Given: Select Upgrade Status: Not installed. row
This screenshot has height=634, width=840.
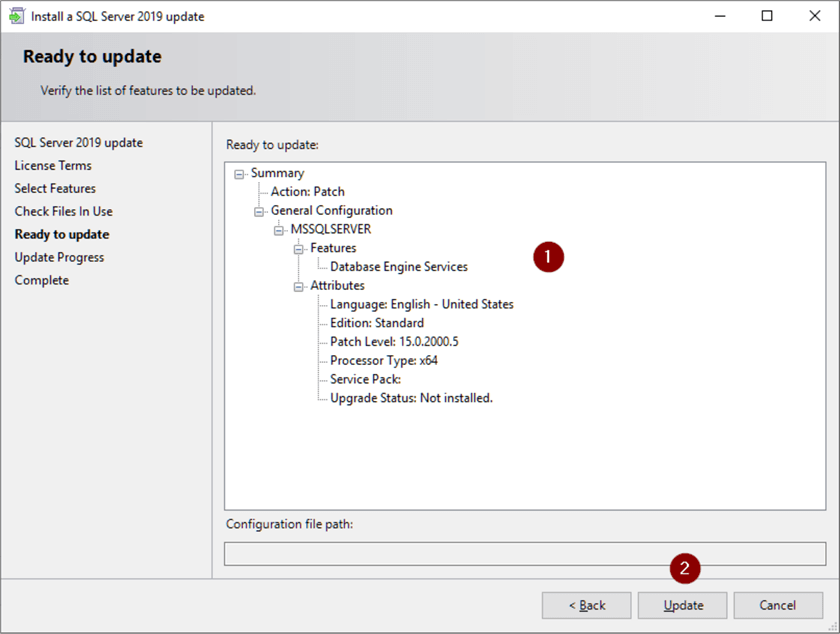Looking at the screenshot, I should (411, 398).
